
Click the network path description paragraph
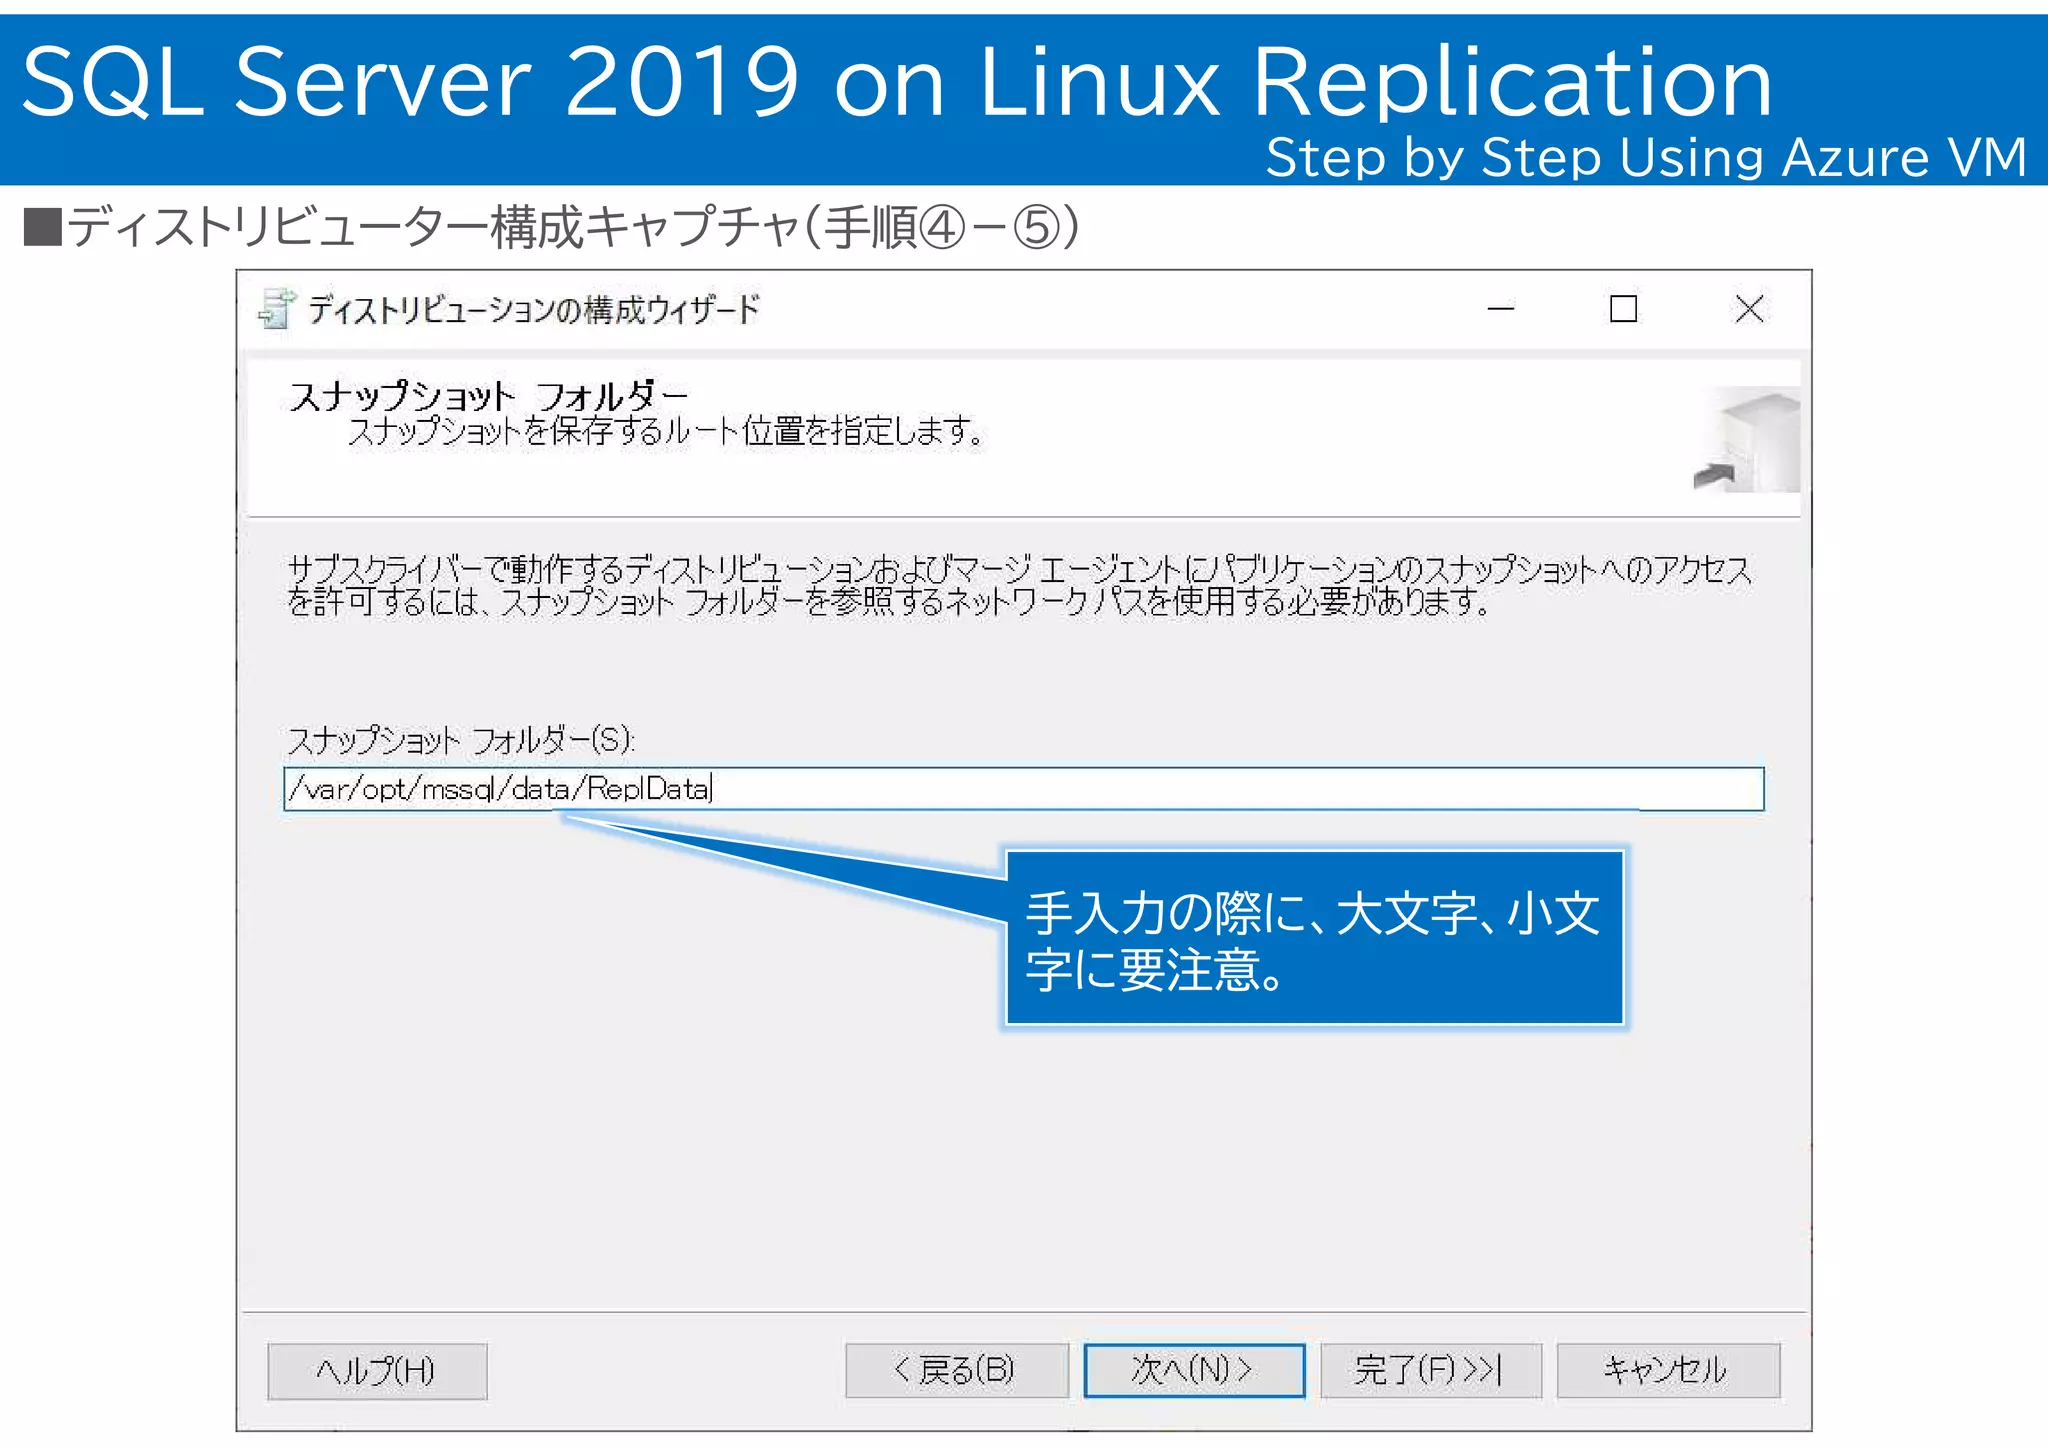click(x=1020, y=585)
